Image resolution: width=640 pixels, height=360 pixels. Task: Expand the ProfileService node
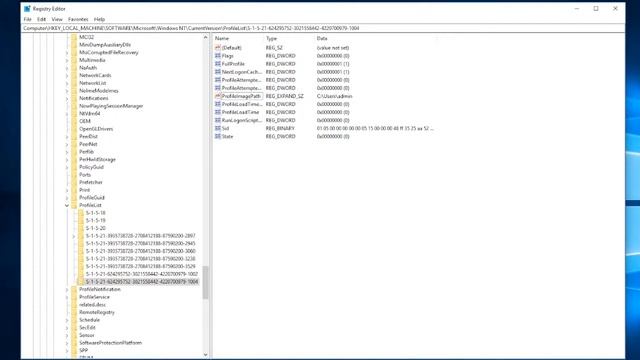click(67, 297)
